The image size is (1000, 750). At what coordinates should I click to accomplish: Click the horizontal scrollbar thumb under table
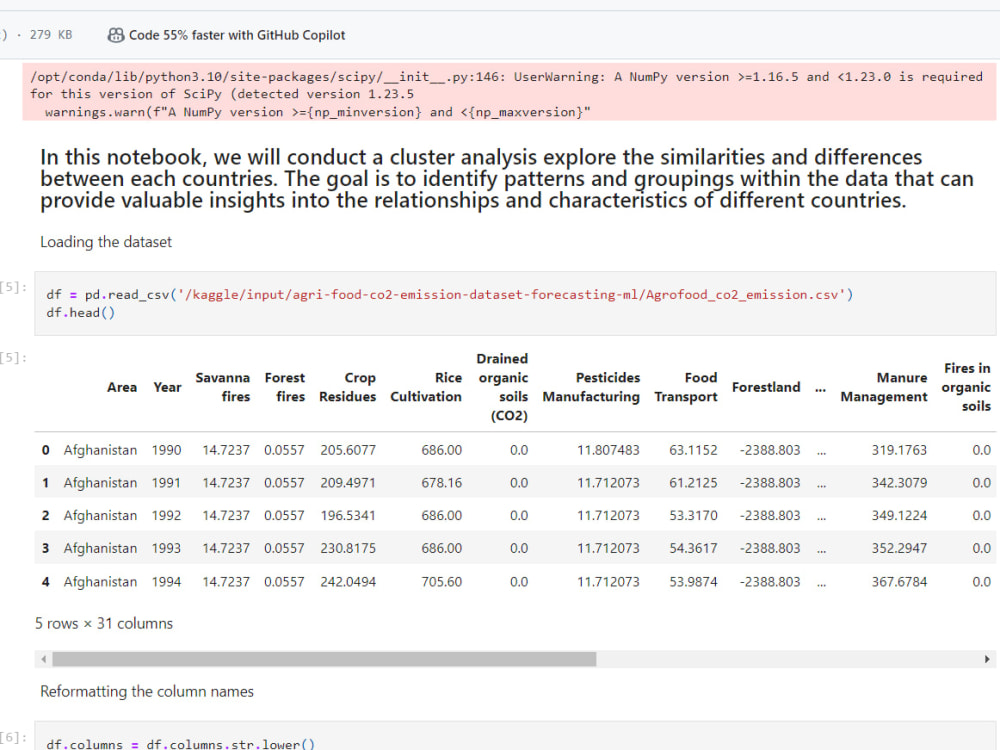click(x=324, y=659)
